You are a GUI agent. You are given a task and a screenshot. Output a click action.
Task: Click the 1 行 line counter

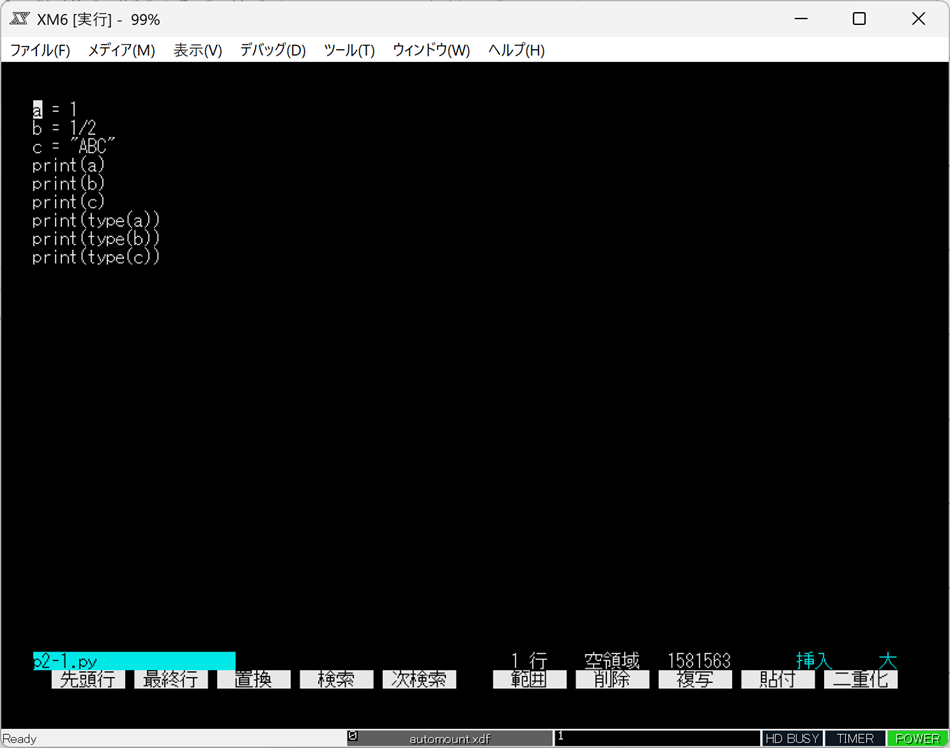[529, 661]
